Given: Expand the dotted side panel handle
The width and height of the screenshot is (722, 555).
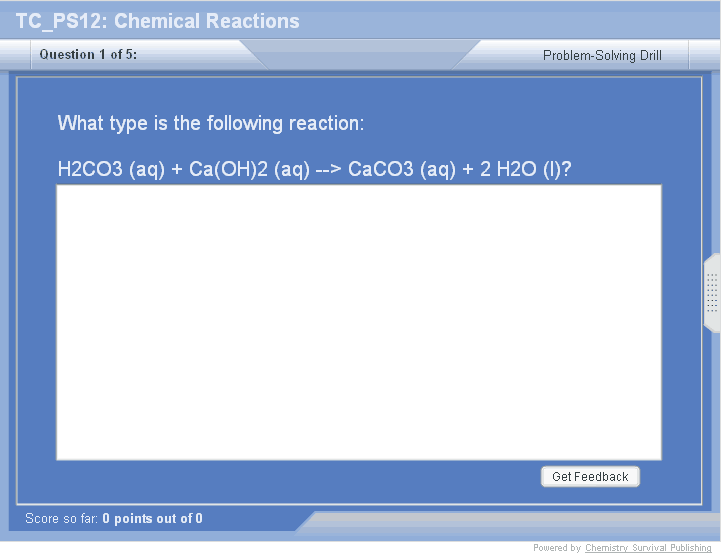Looking at the screenshot, I should tap(712, 293).
